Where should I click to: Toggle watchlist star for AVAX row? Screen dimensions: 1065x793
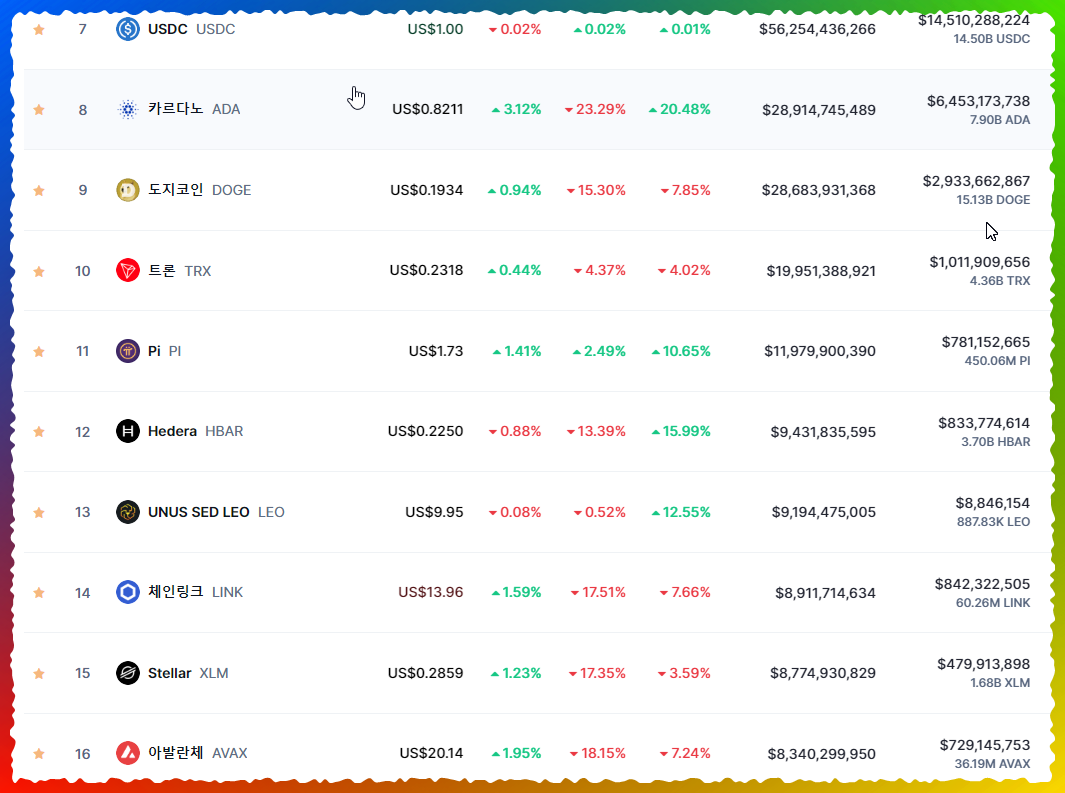click(x=39, y=754)
